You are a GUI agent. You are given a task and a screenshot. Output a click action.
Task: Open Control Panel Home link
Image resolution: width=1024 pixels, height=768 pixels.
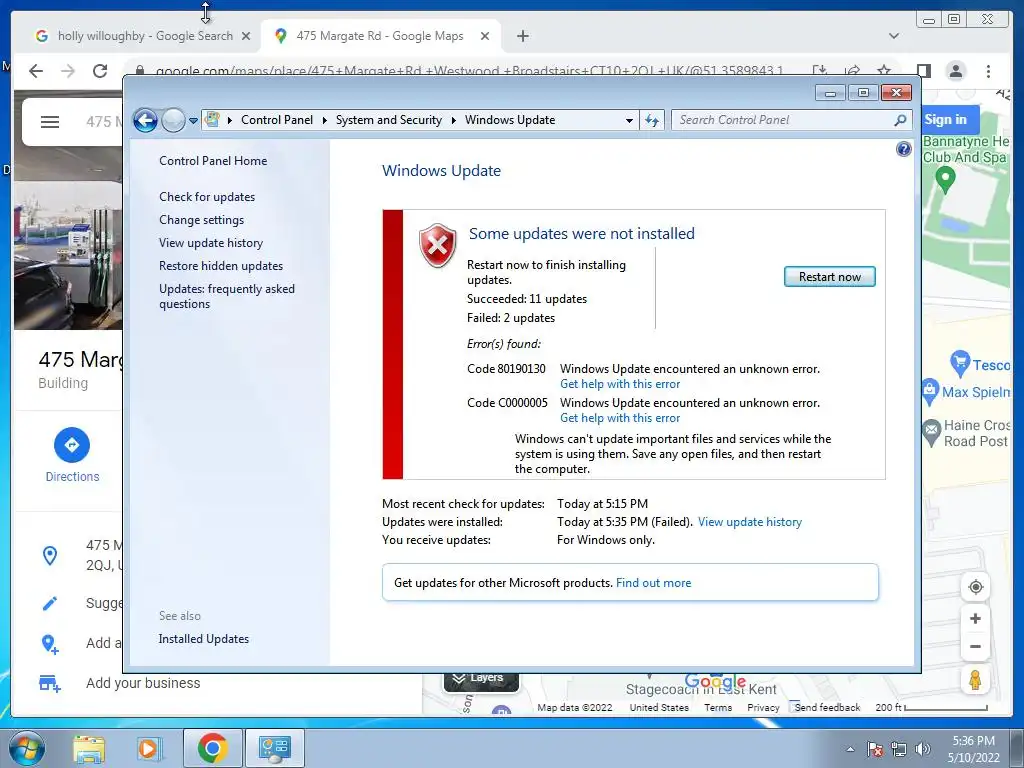[213, 161]
